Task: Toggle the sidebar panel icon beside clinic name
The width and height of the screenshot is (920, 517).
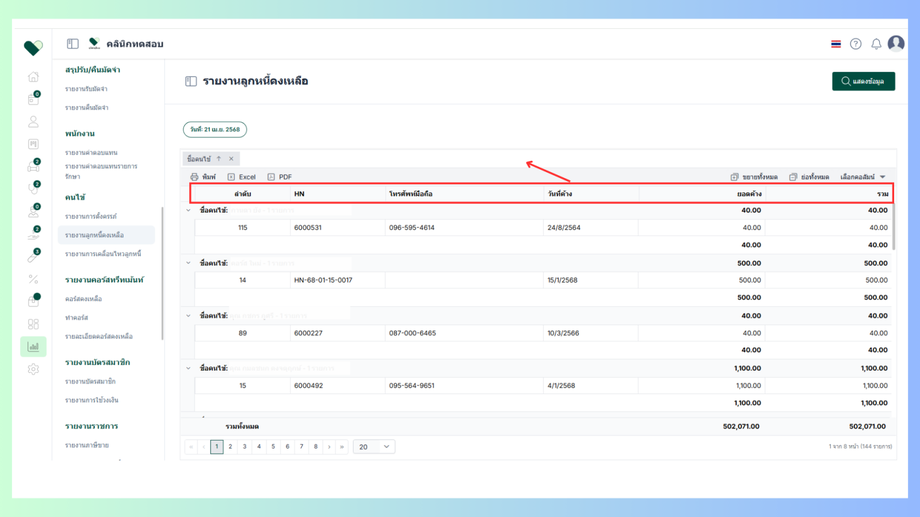Action: point(73,44)
